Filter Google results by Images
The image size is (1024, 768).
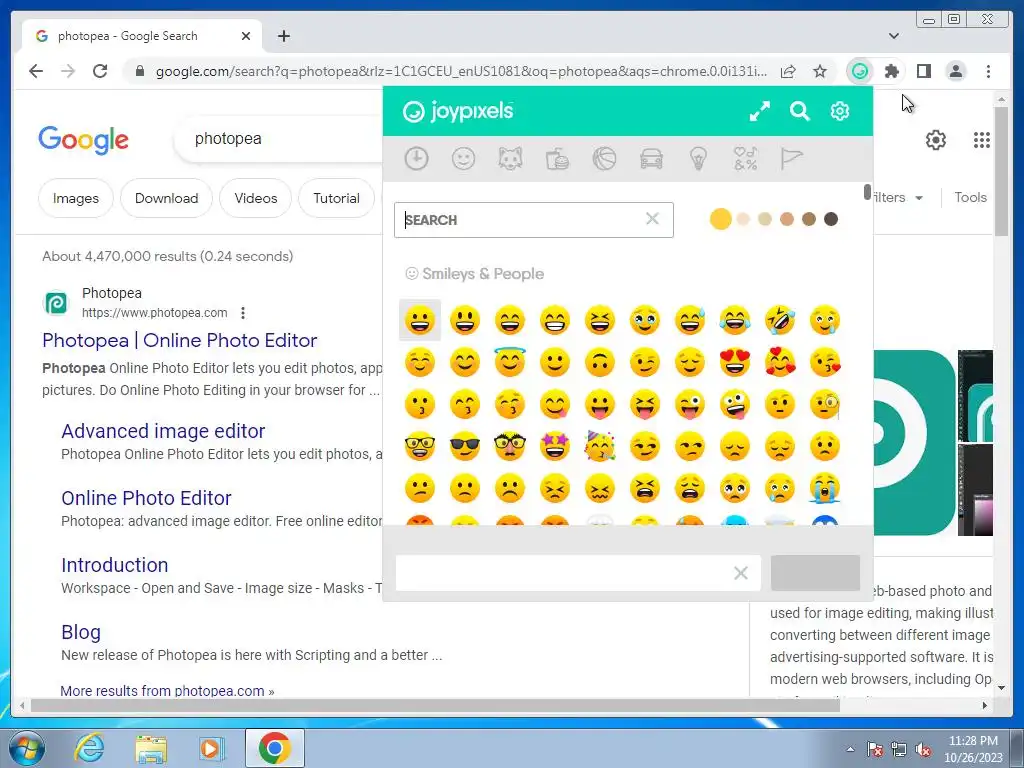[x=76, y=198]
